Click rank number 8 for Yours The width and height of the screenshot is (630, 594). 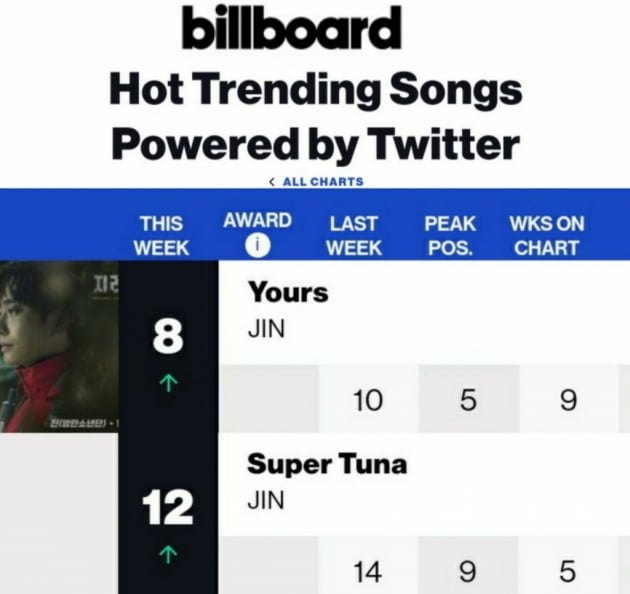pos(168,336)
